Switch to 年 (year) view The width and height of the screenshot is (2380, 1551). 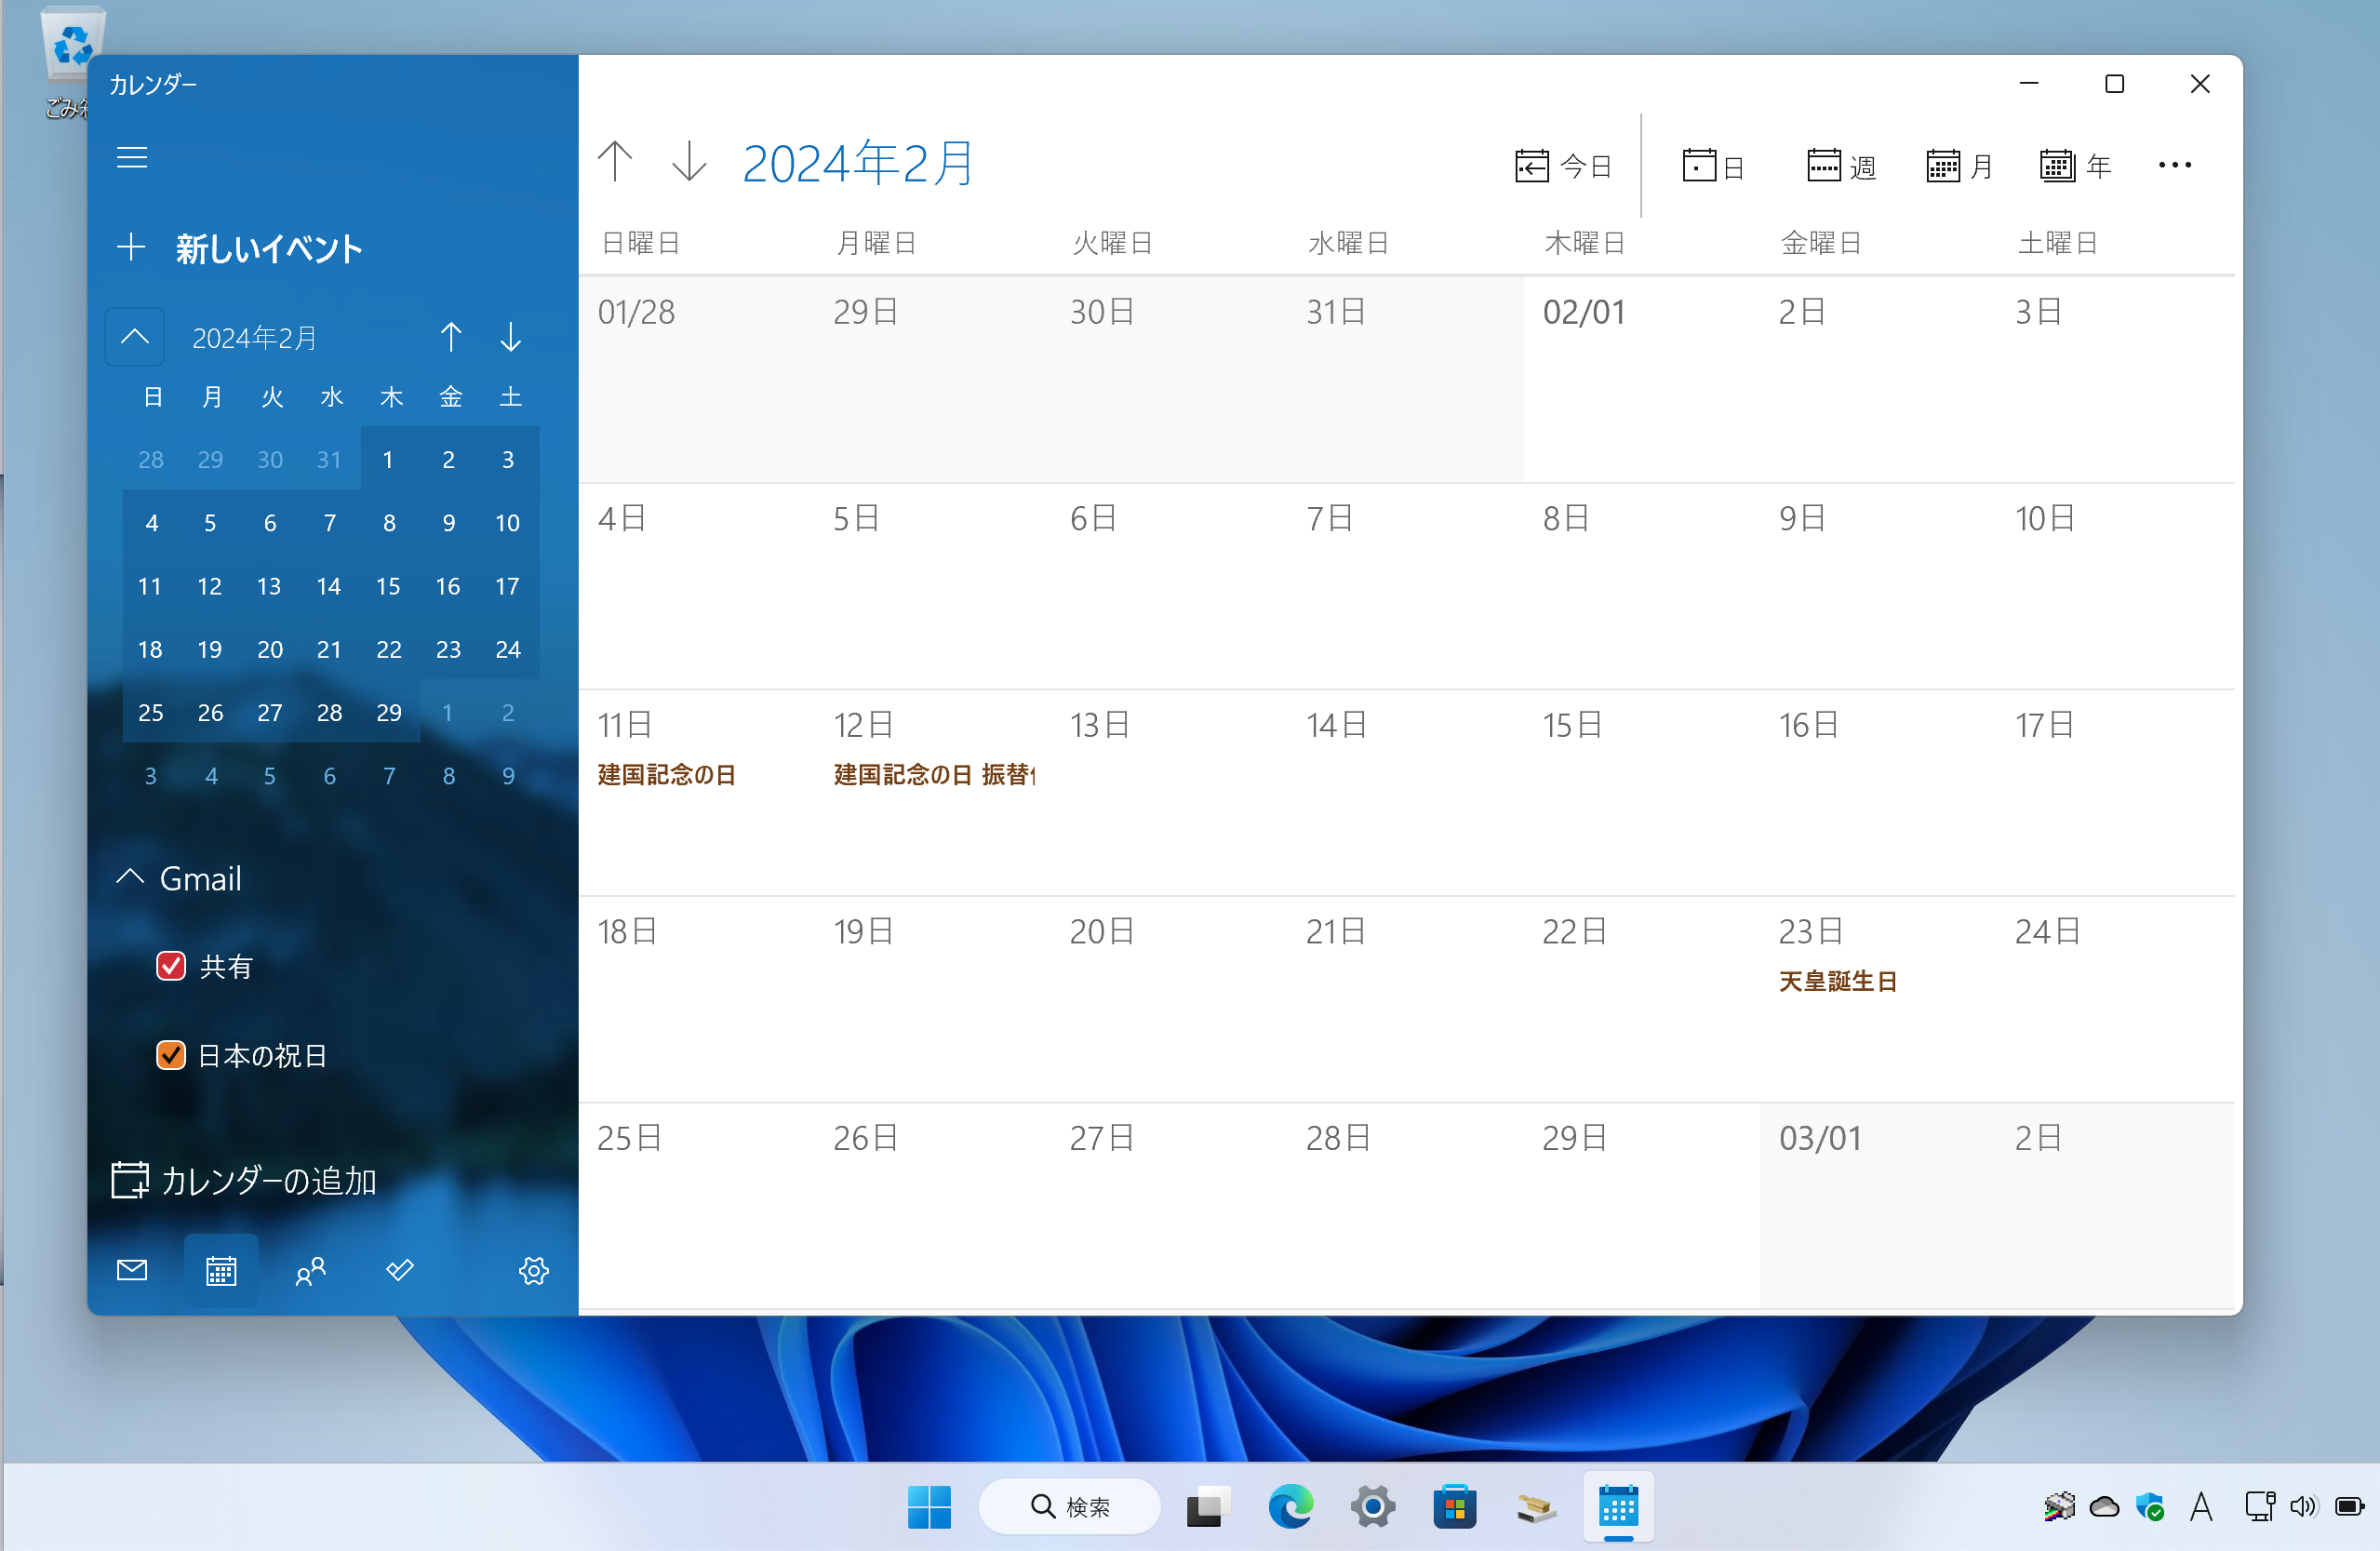click(x=2075, y=166)
